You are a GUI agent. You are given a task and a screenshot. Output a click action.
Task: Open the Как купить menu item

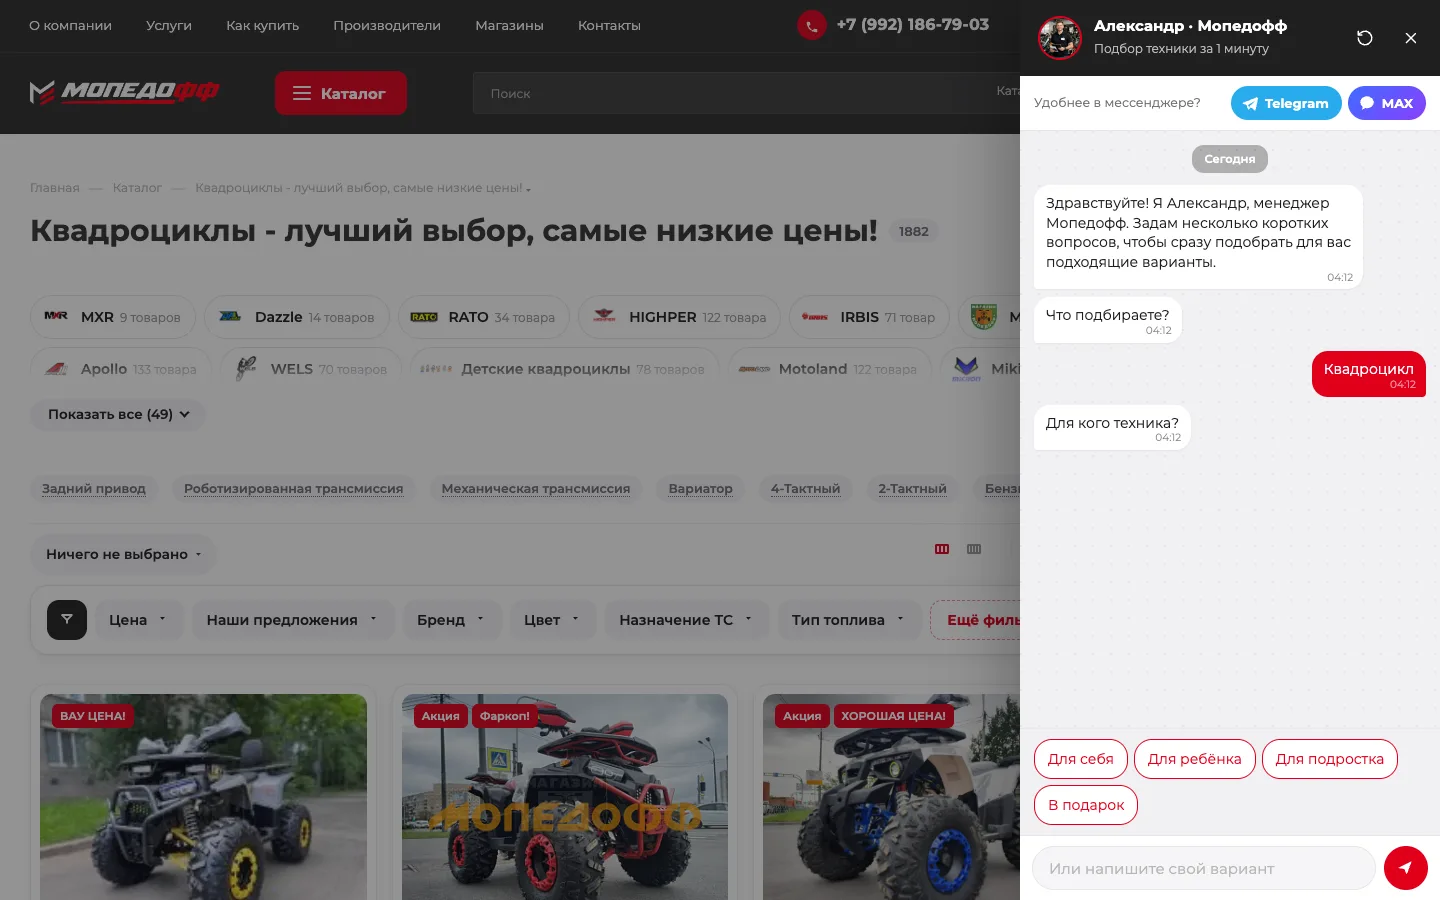pyautogui.click(x=263, y=26)
